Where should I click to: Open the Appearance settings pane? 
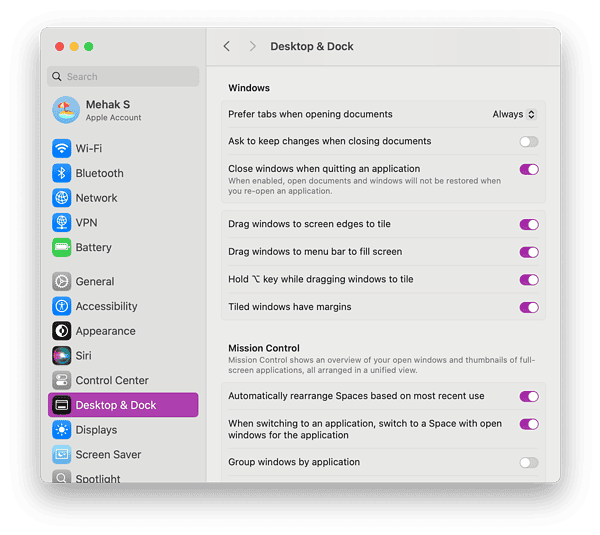point(105,331)
